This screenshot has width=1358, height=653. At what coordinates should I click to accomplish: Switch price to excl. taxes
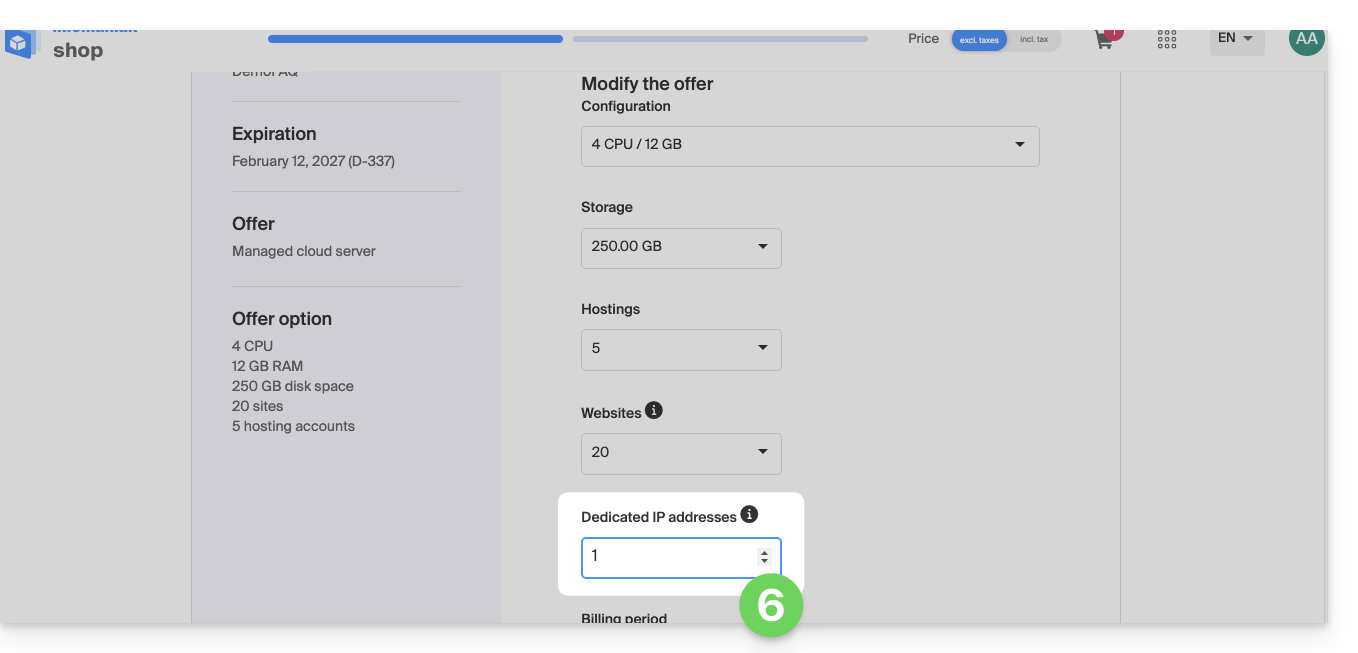coord(979,40)
